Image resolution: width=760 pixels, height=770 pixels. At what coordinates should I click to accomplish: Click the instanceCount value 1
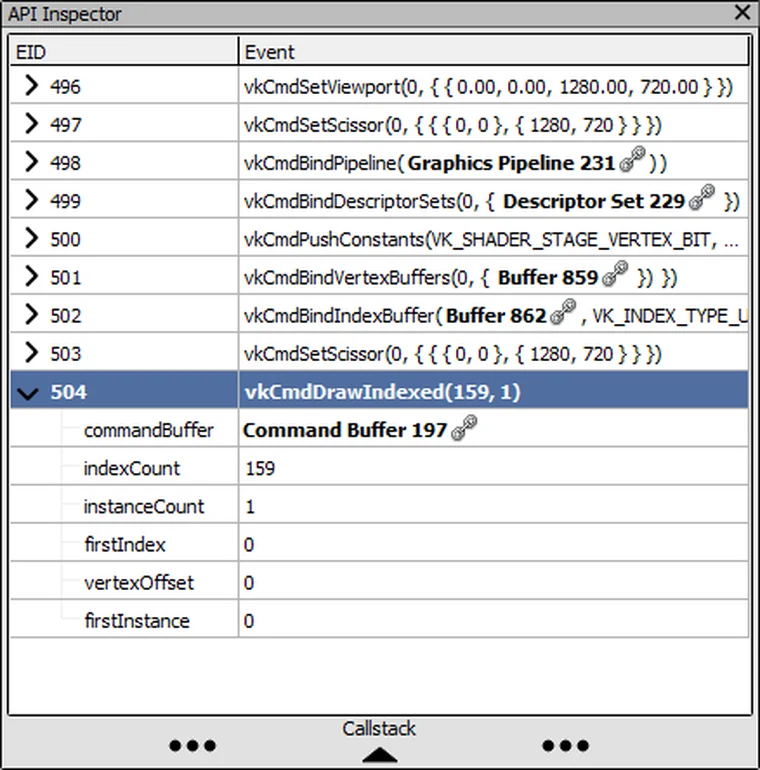pos(250,506)
